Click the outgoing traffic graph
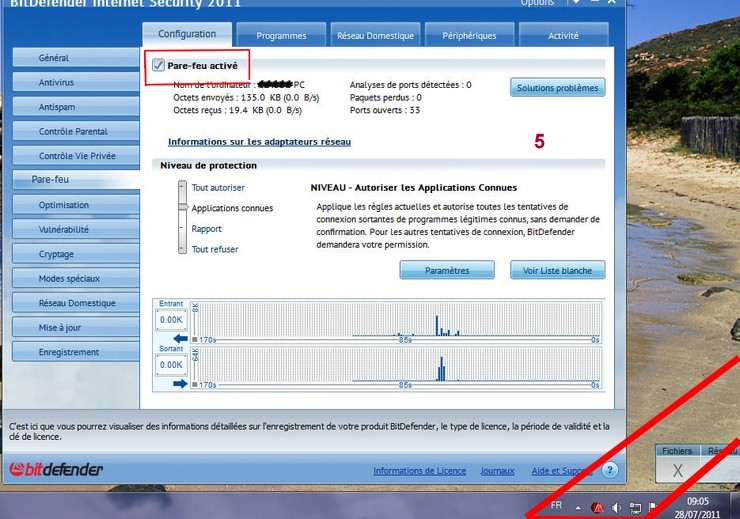 pos(396,367)
